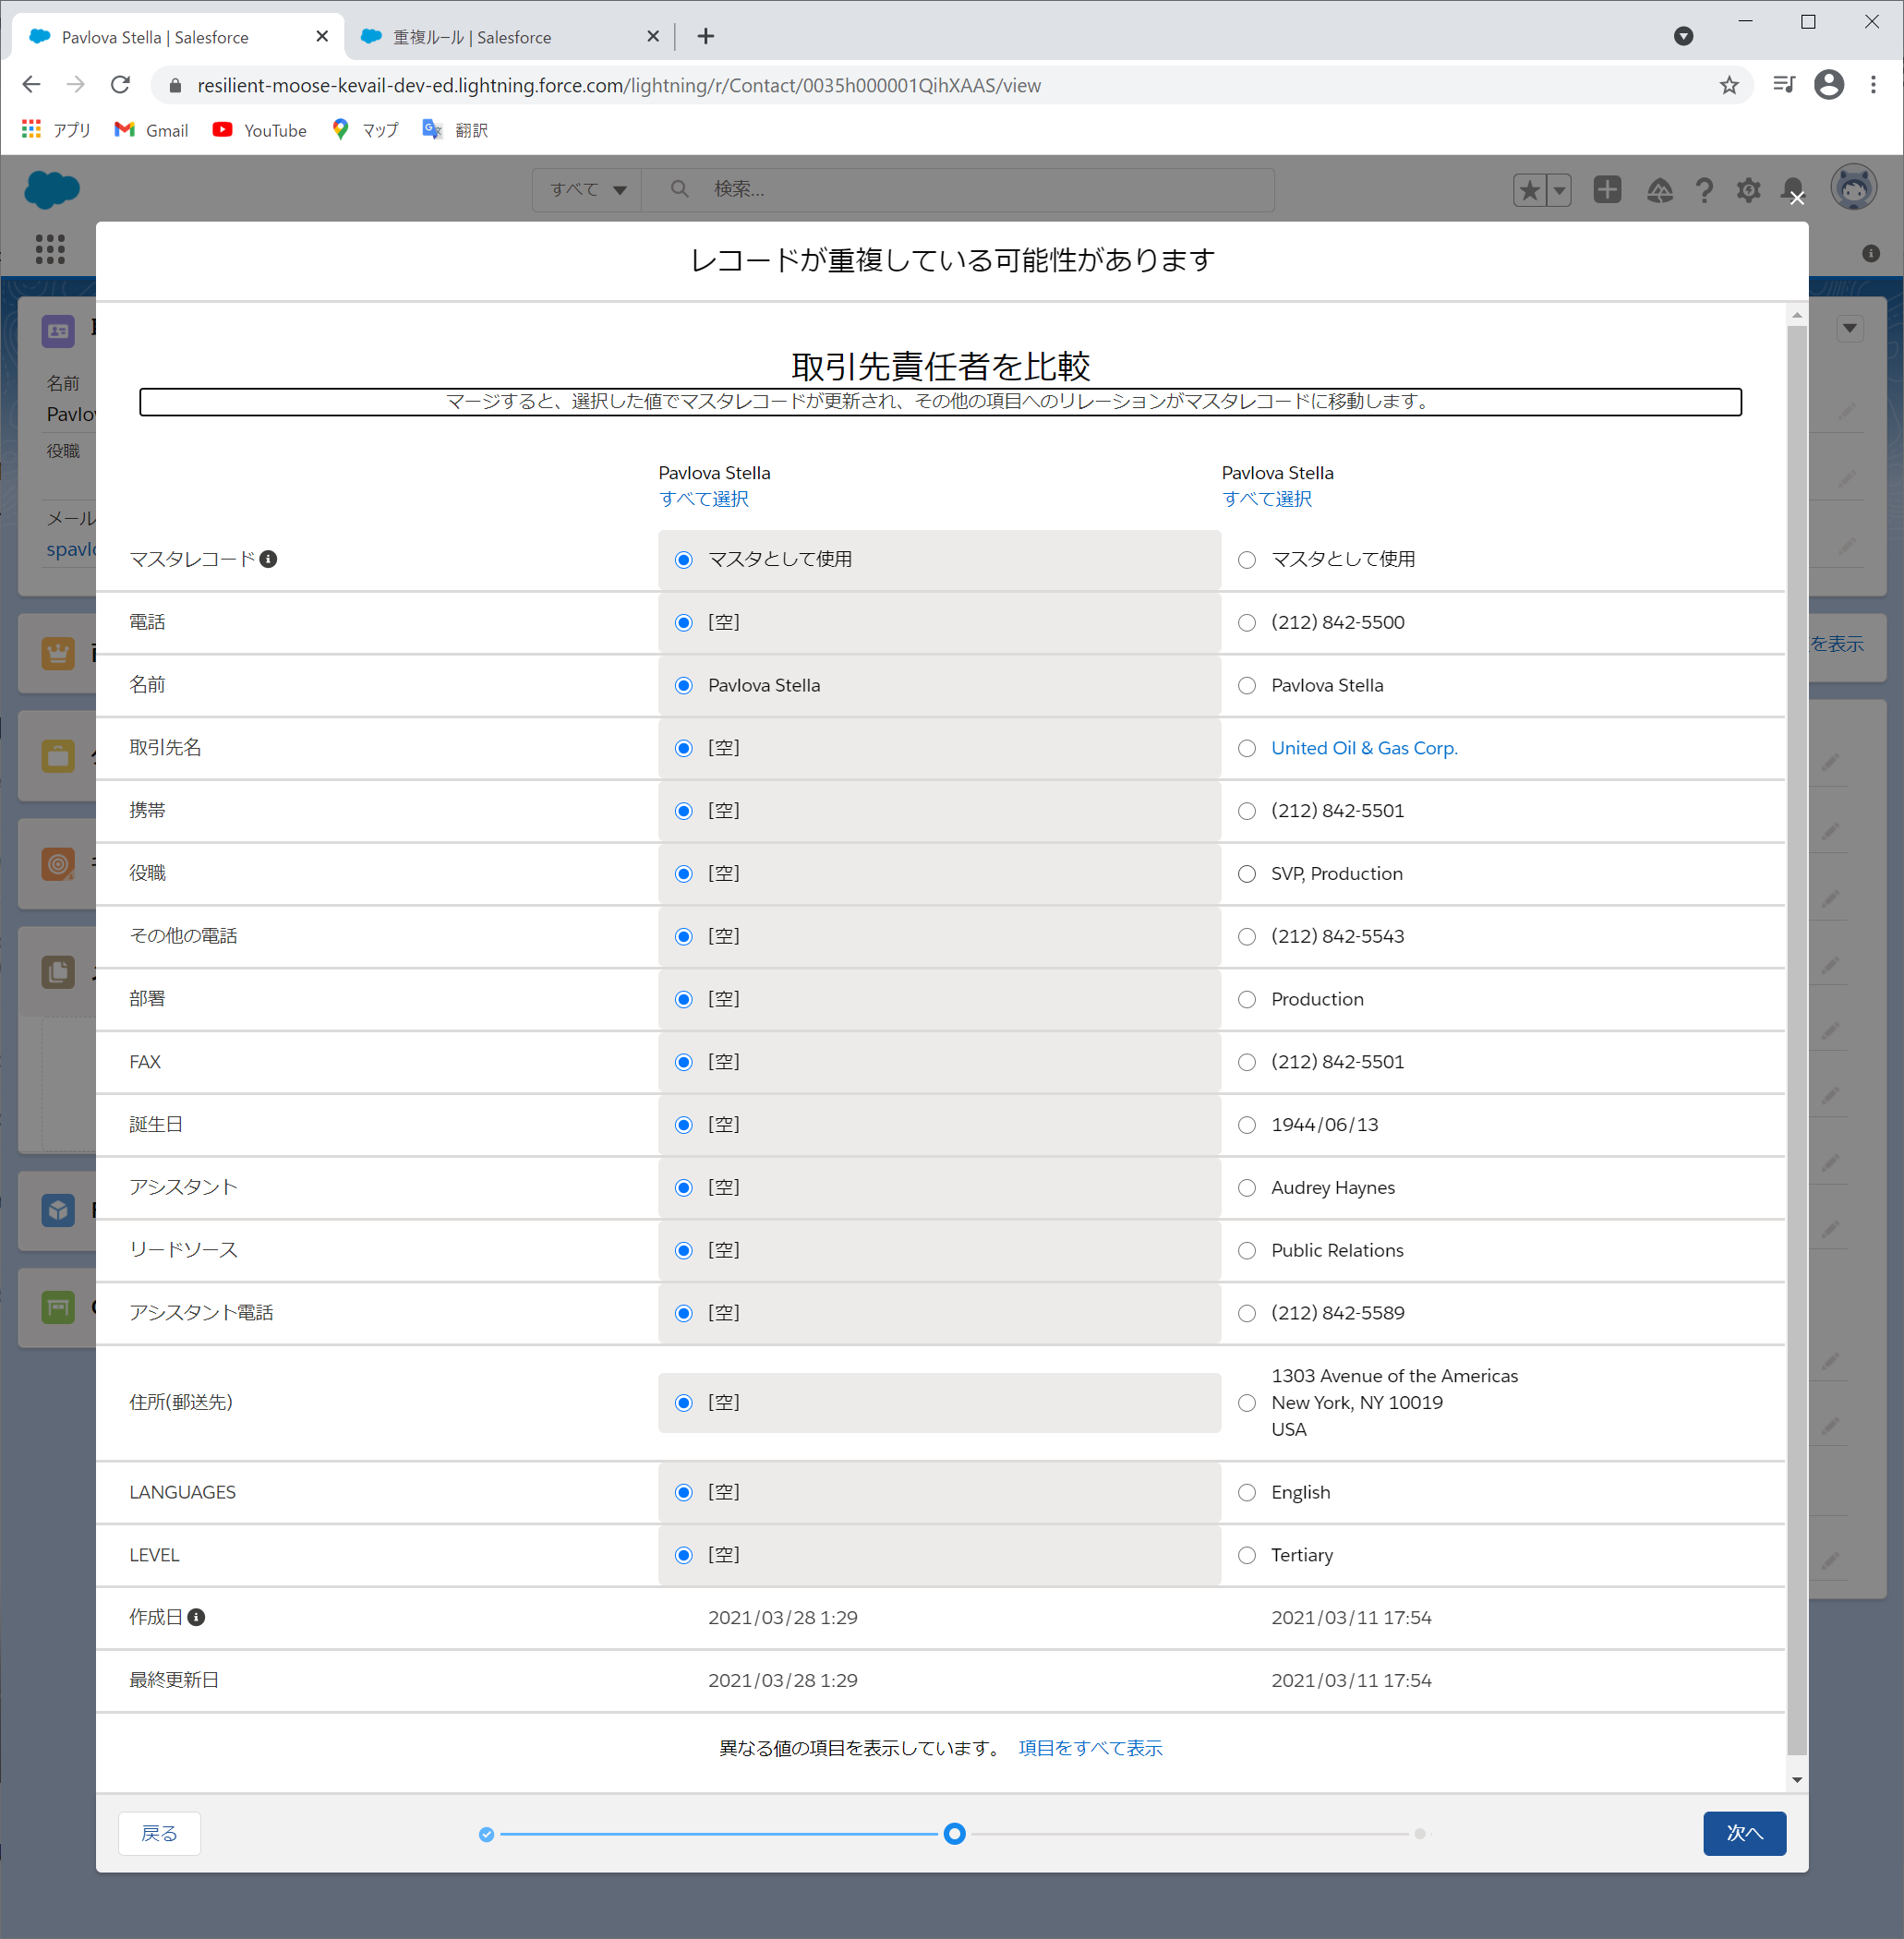Use second record as master radio
This screenshot has height=1939, width=1904.
pyautogui.click(x=1247, y=560)
